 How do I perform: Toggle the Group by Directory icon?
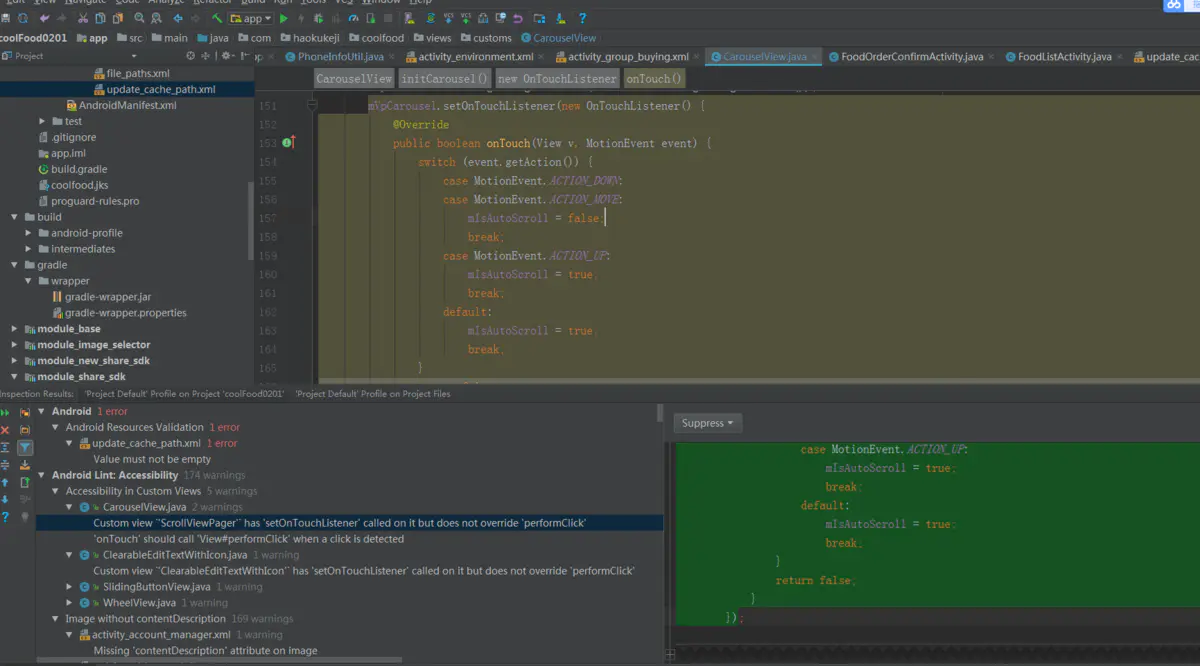tap(25, 429)
